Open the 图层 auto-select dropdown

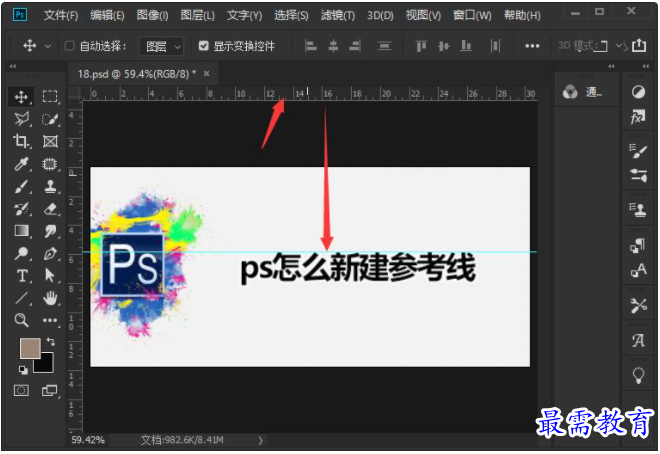point(162,46)
